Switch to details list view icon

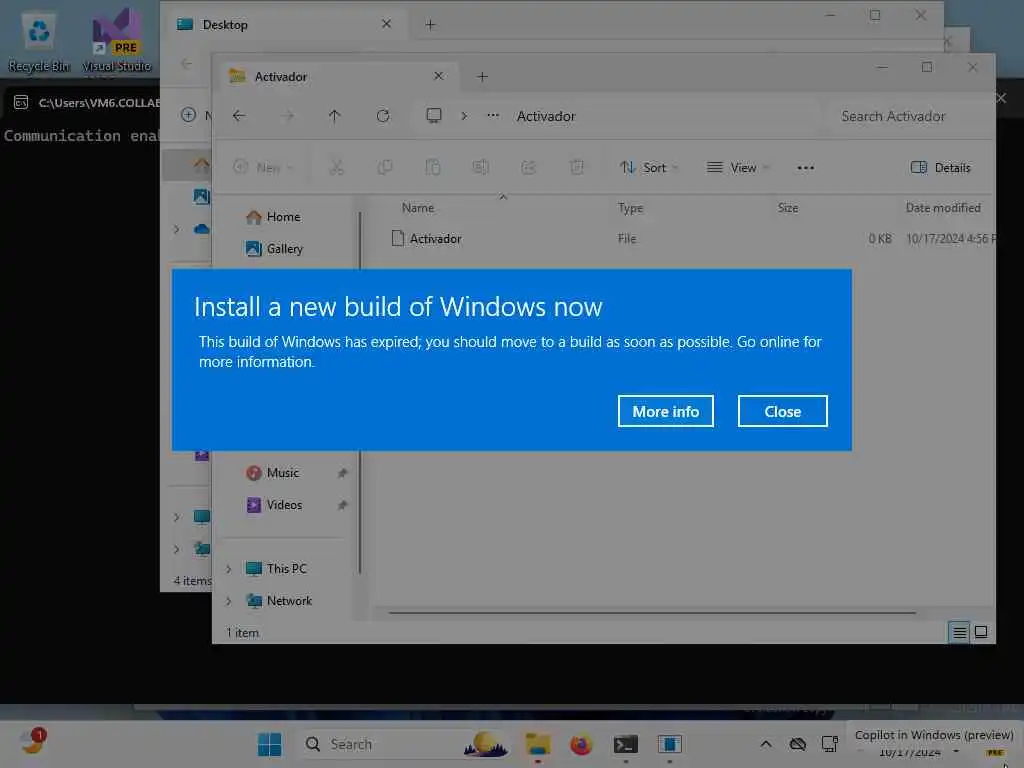click(x=959, y=632)
